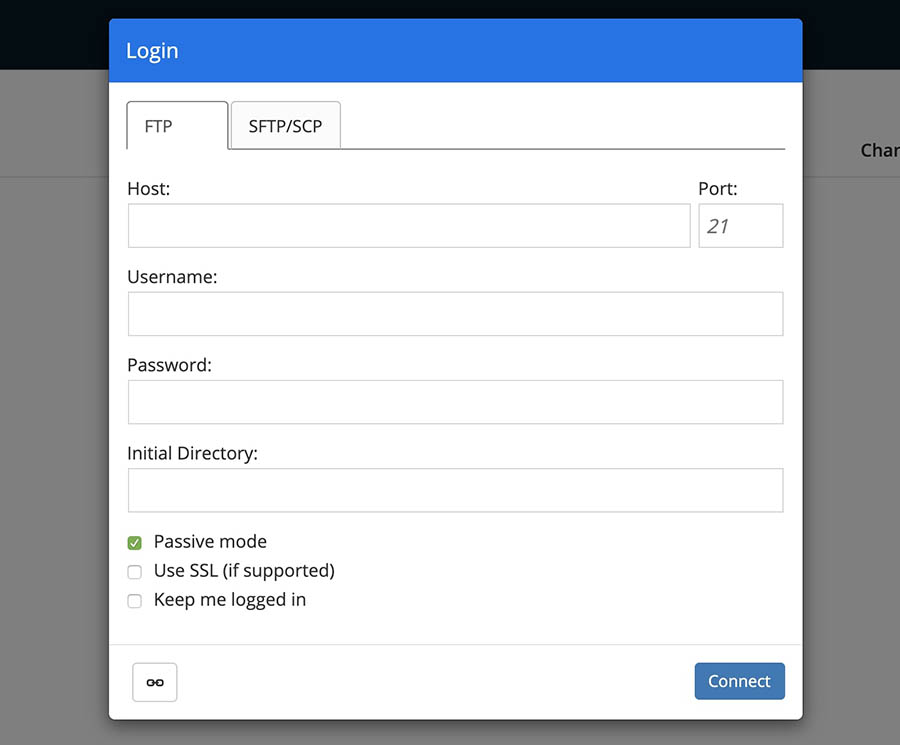The image size is (900, 745).
Task: Click into the Password field
Action: 455,402
